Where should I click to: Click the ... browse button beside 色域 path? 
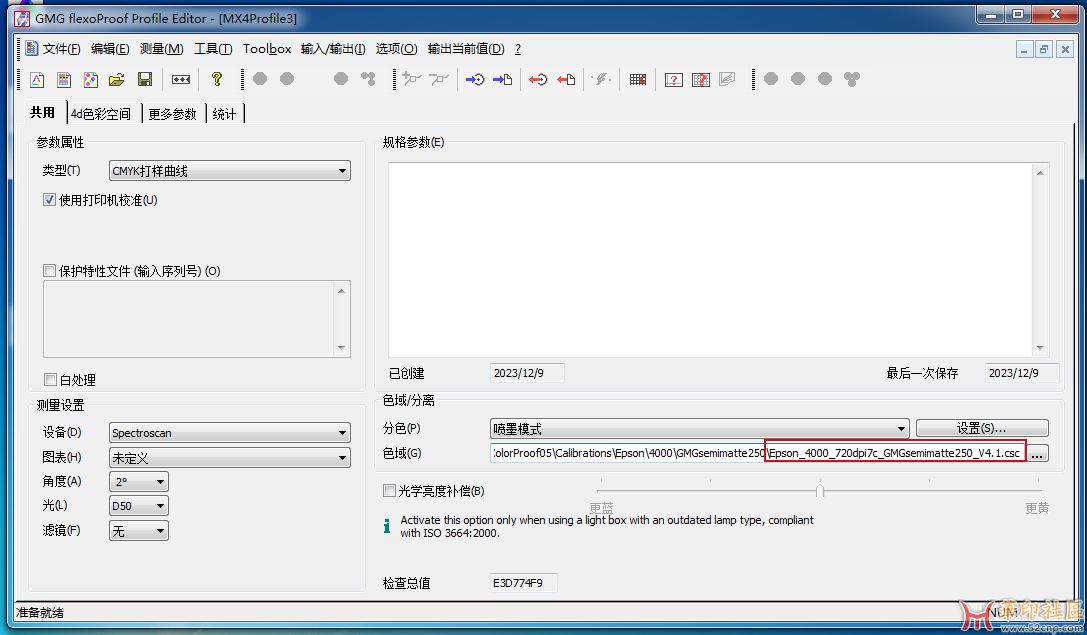coord(1037,454)
